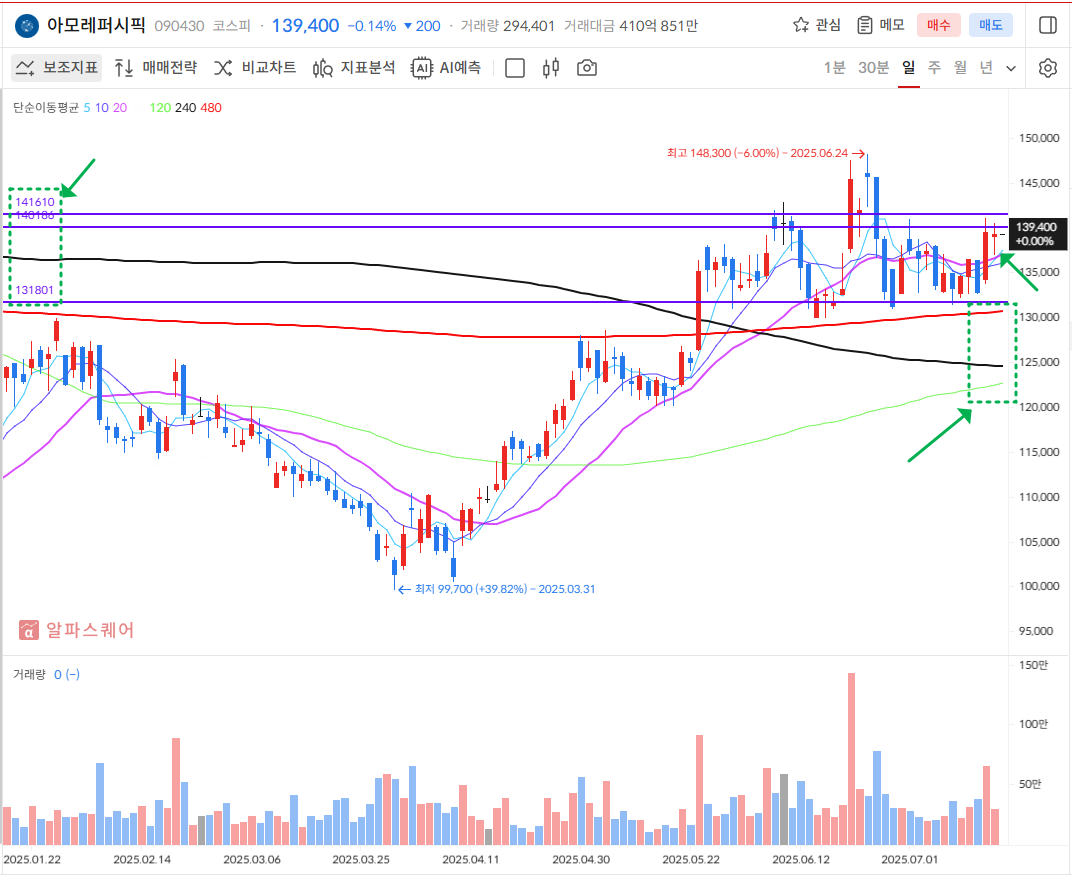The image size is (1072, 875).
Task: Expand the timeframe dropdown chevron
Action: click(x=1011, y=68)
